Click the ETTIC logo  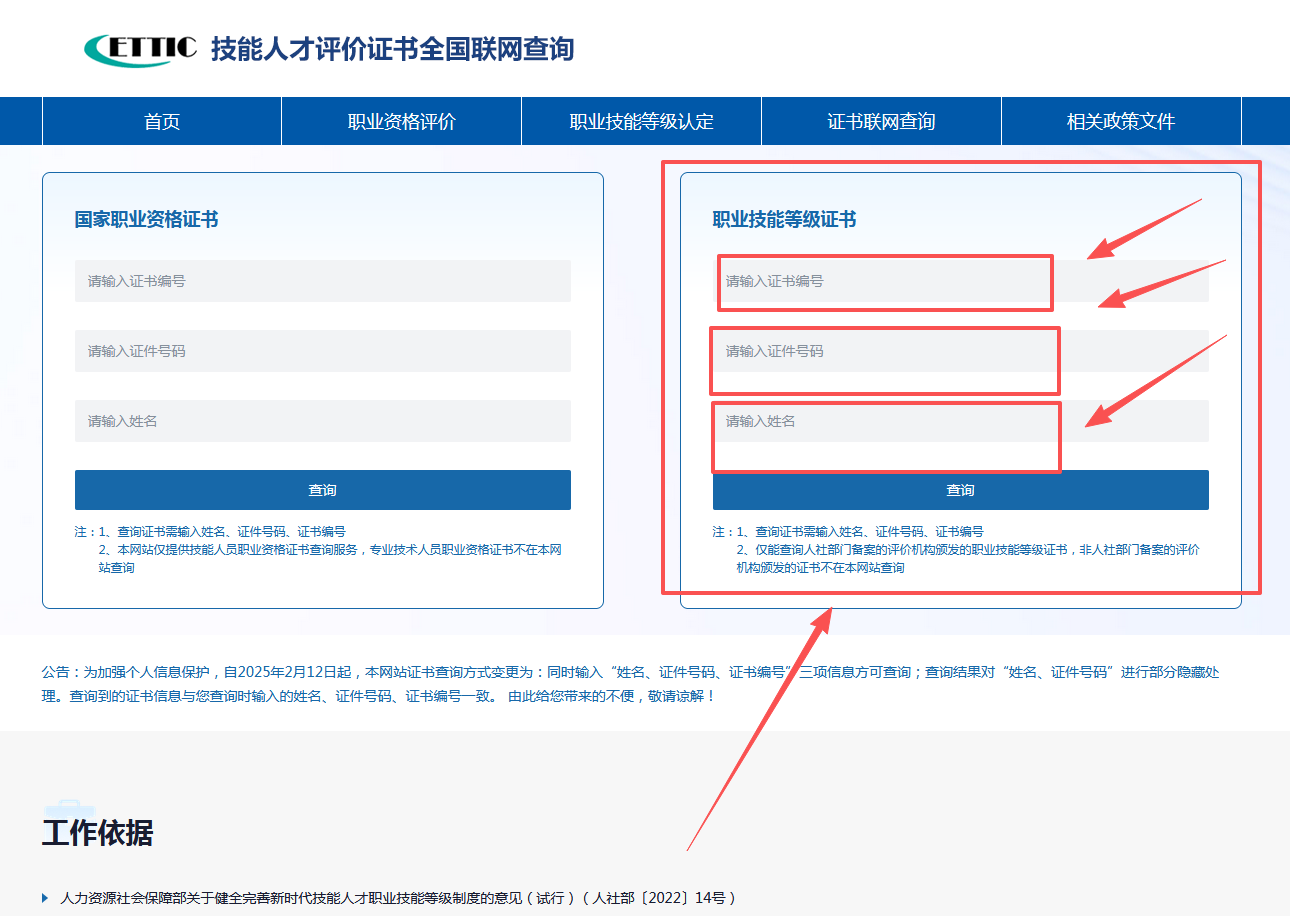[x=140, y=46]
